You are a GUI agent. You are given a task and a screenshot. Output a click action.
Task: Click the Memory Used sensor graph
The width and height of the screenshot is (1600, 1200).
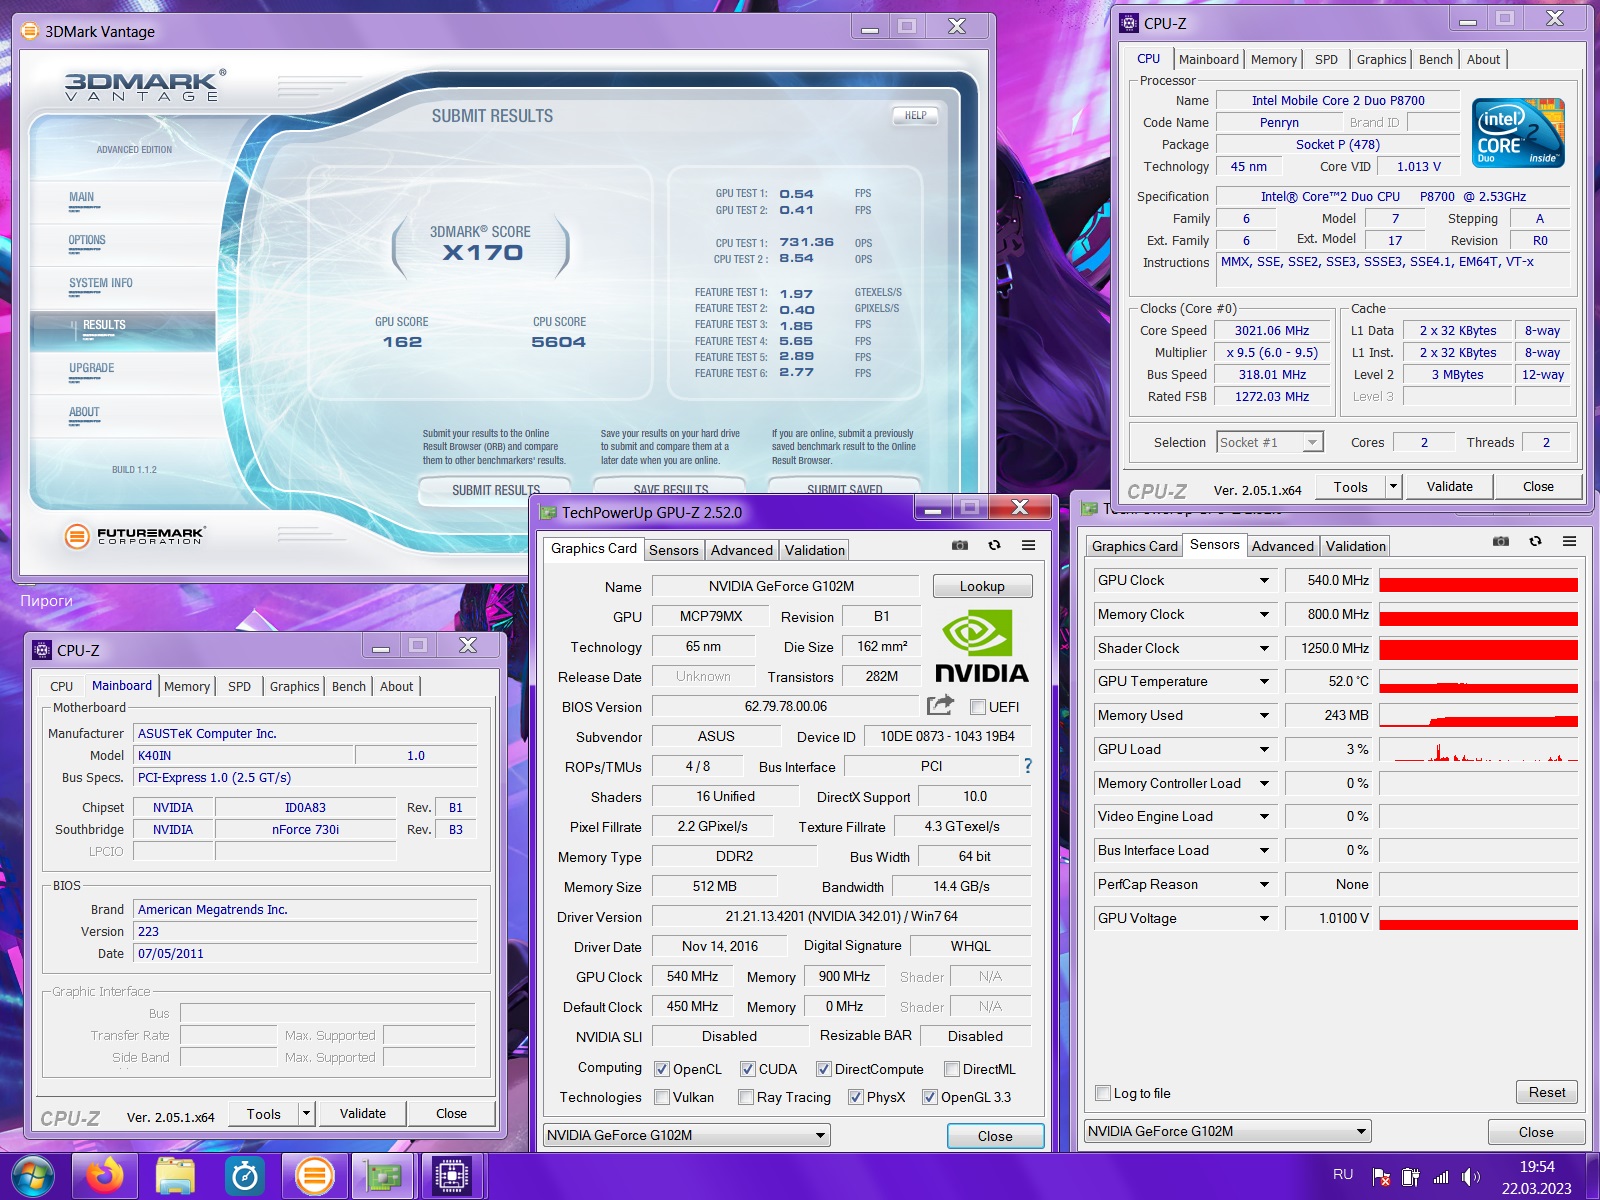click(x=1478, y=715)
